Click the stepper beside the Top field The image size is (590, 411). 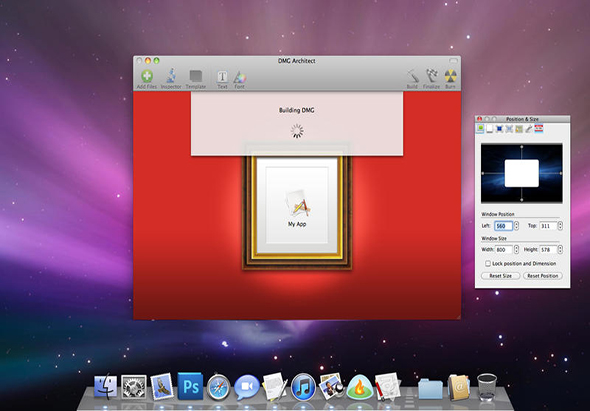click(560, 226)
